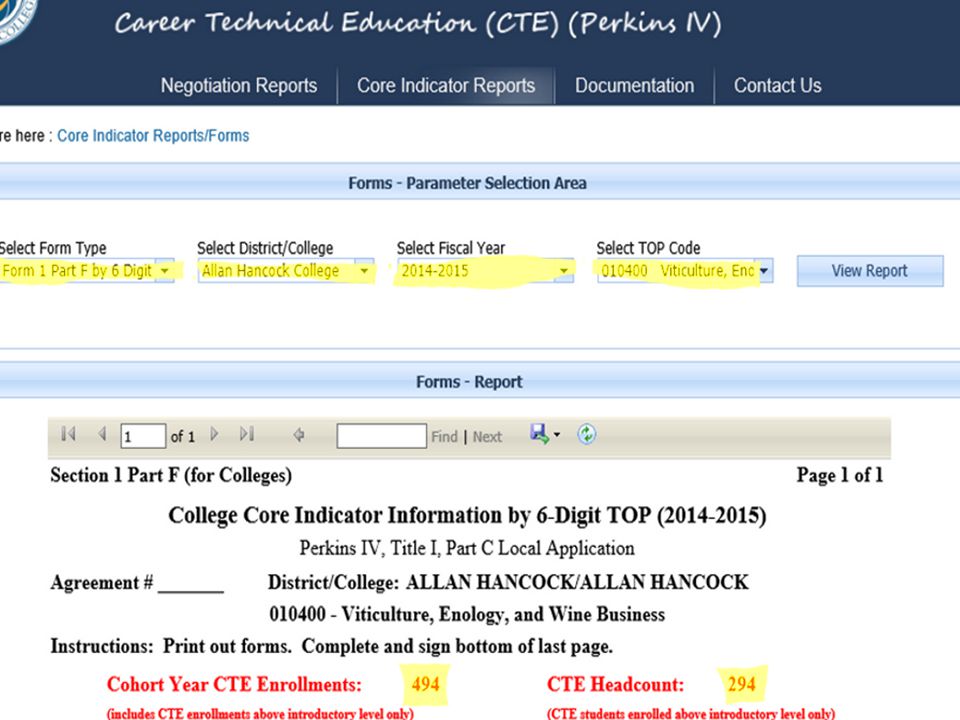Click 'Forms - Report' section header

tap(469, 382)
